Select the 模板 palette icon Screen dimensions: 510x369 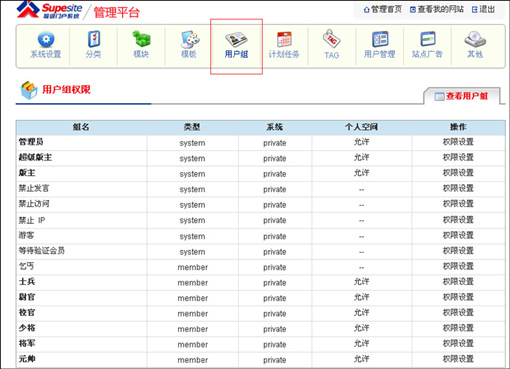tap(189, 39)
